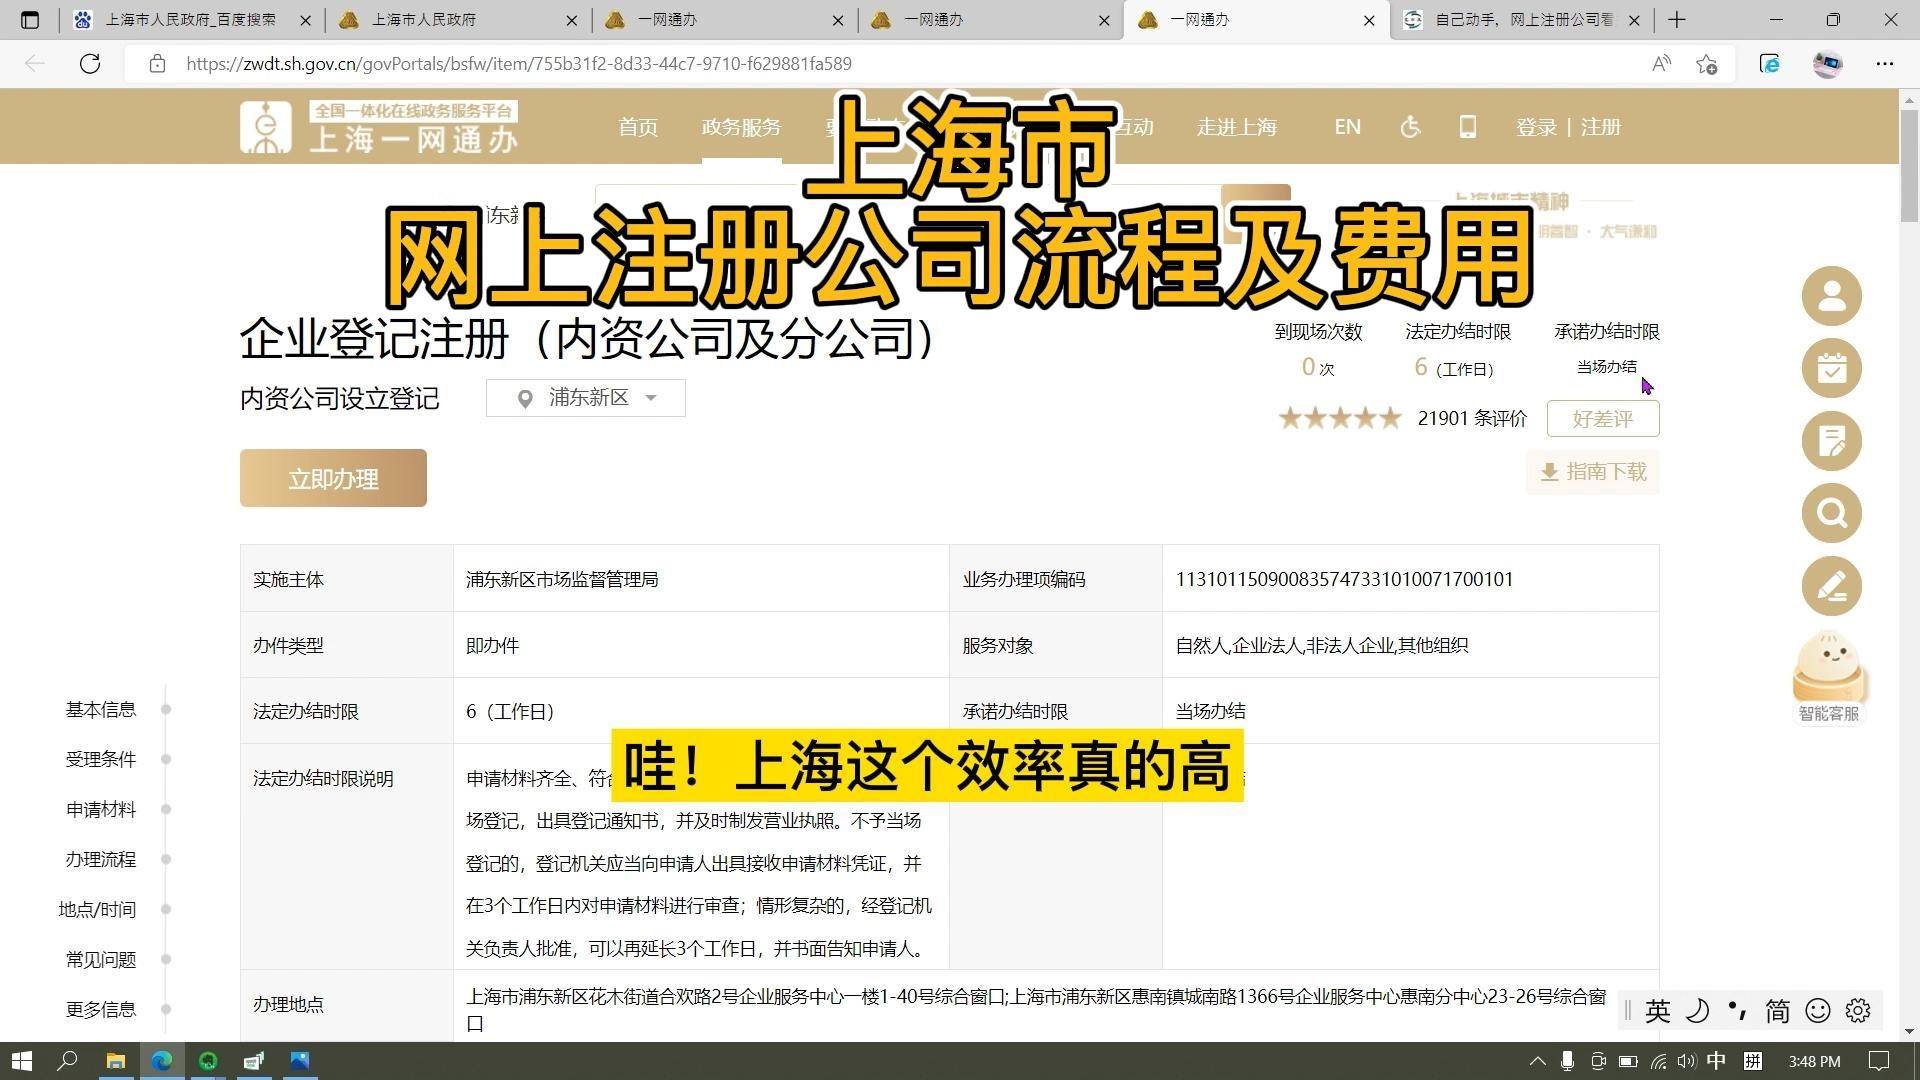The image size is (1920, 1080).
Task: Click the read aloud icon in address bar
Action: tap(1661, 64)
